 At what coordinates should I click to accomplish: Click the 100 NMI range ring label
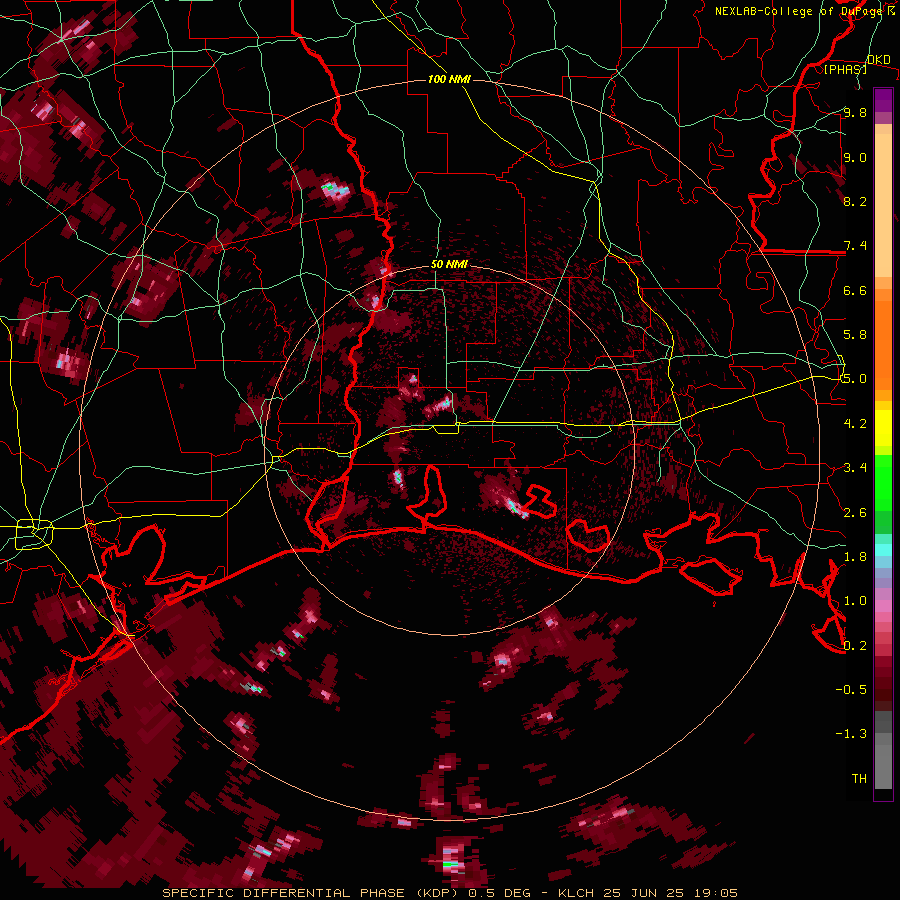[449, 79]
